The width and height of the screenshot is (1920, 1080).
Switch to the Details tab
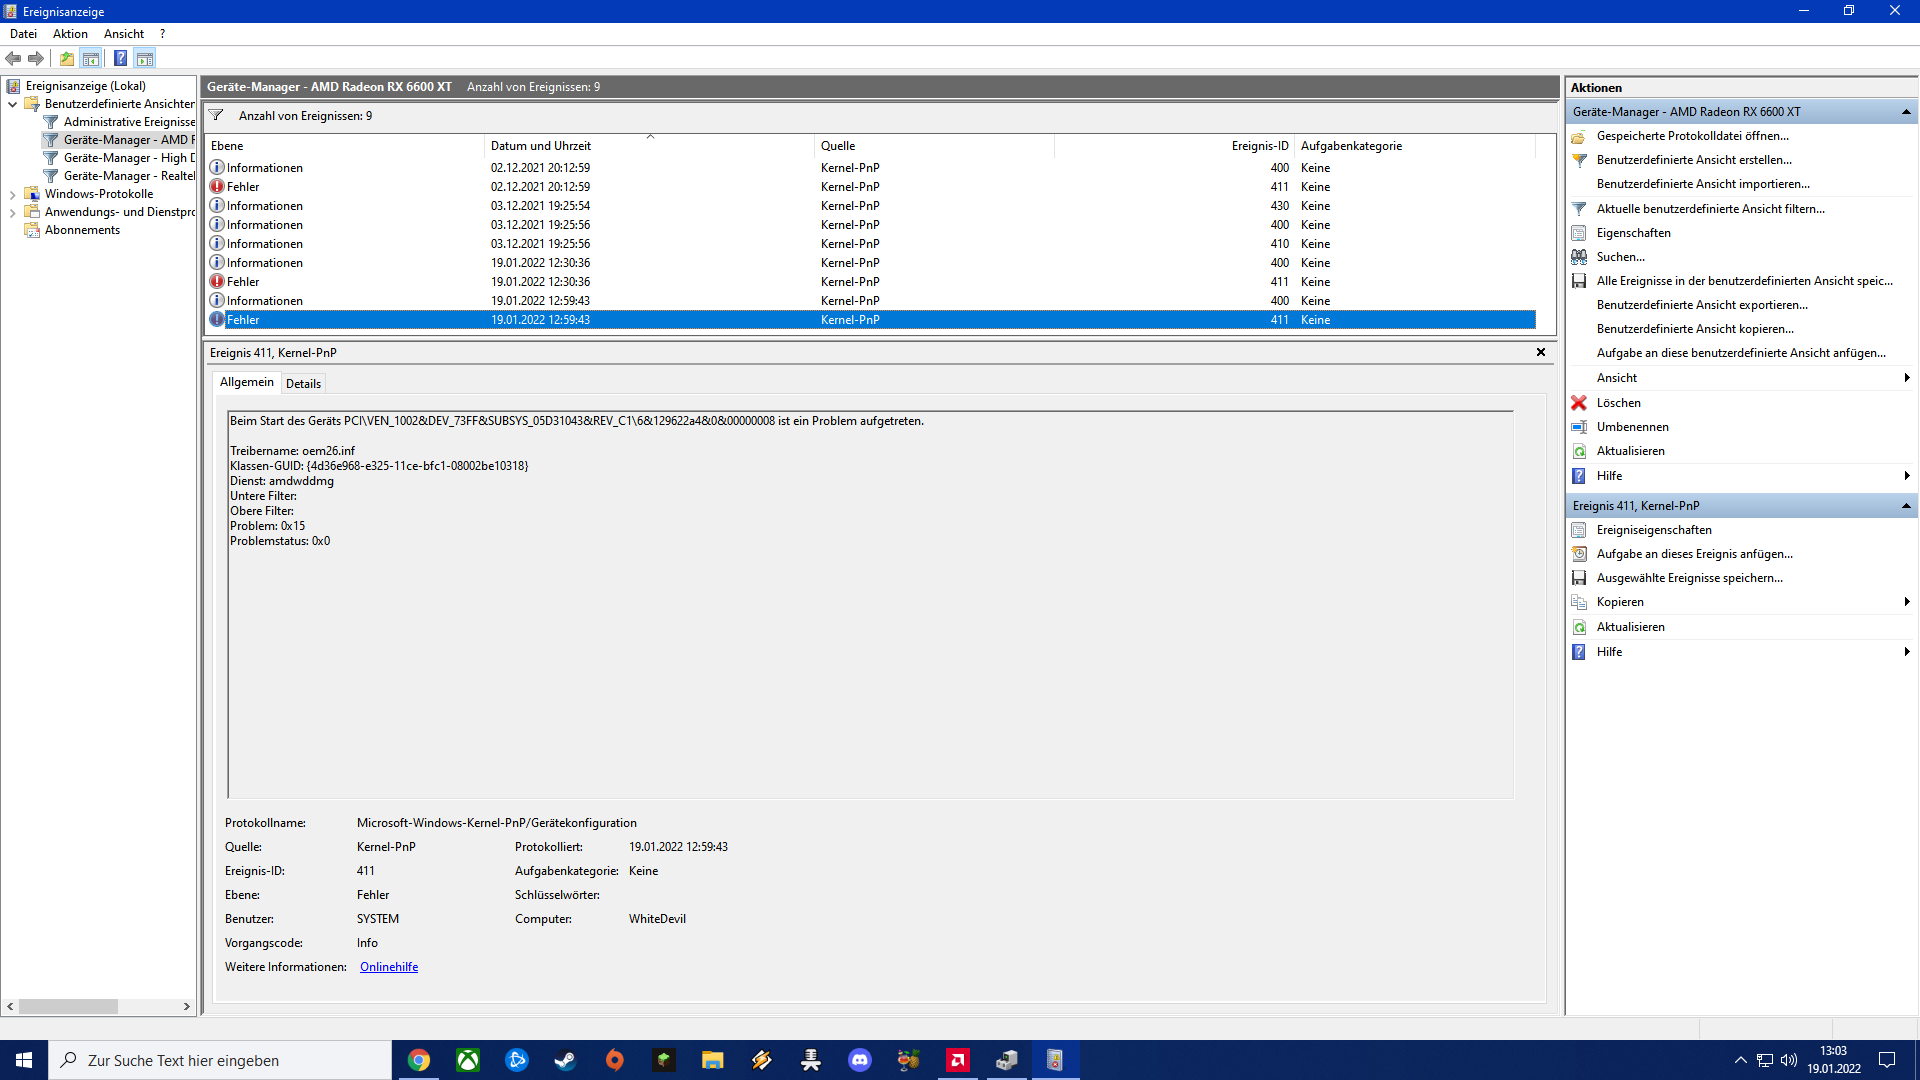303,383
